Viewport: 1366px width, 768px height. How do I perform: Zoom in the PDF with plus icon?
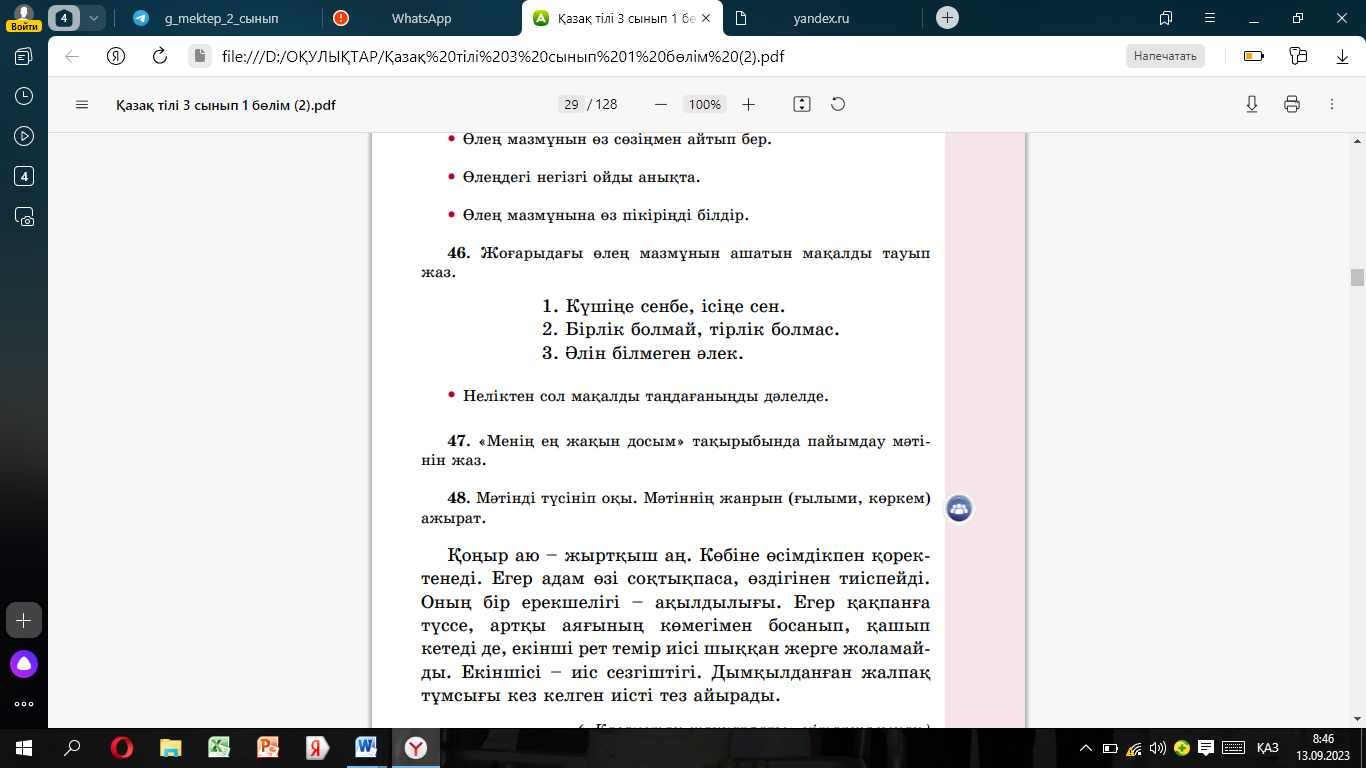(x=748, y=104)
